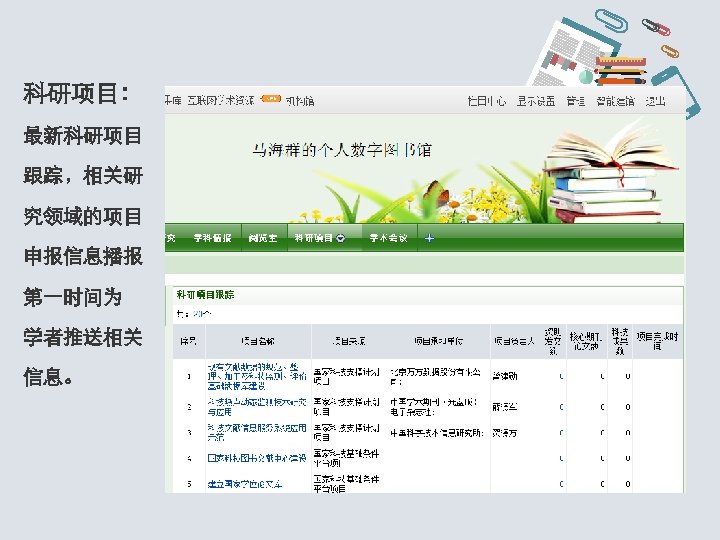Click the 中国科学技术信息研究所 cell in row 3
This screenshot has height=540, width=720.
click(x=436, y=433)
